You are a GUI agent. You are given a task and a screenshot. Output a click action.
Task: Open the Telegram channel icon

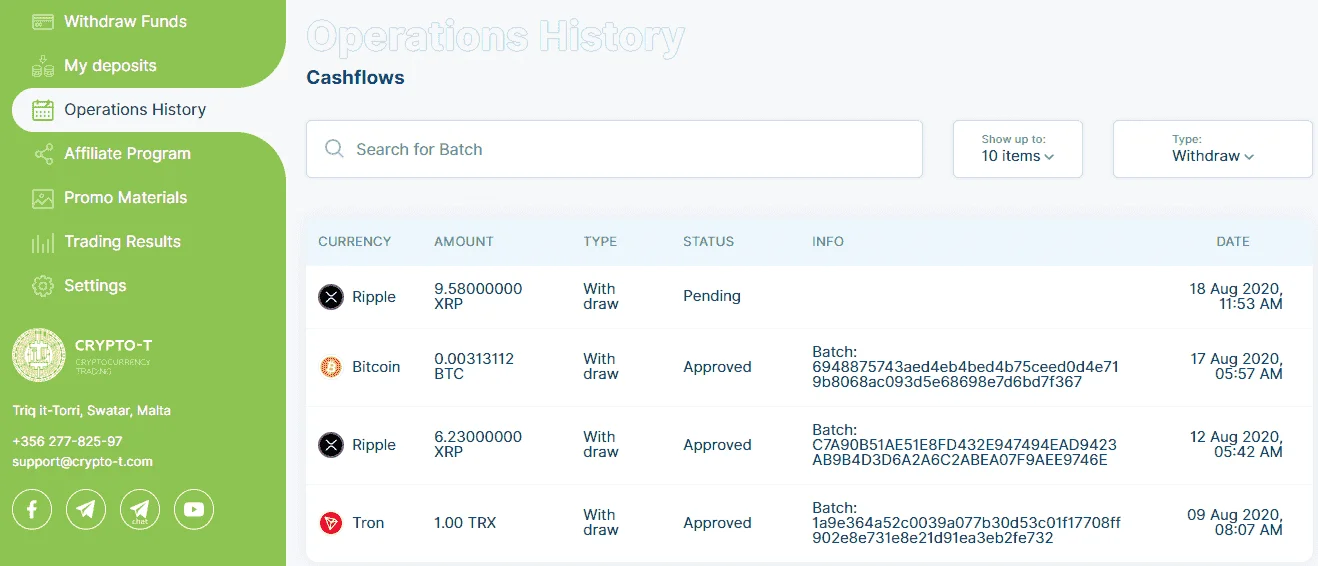point(86,510)
